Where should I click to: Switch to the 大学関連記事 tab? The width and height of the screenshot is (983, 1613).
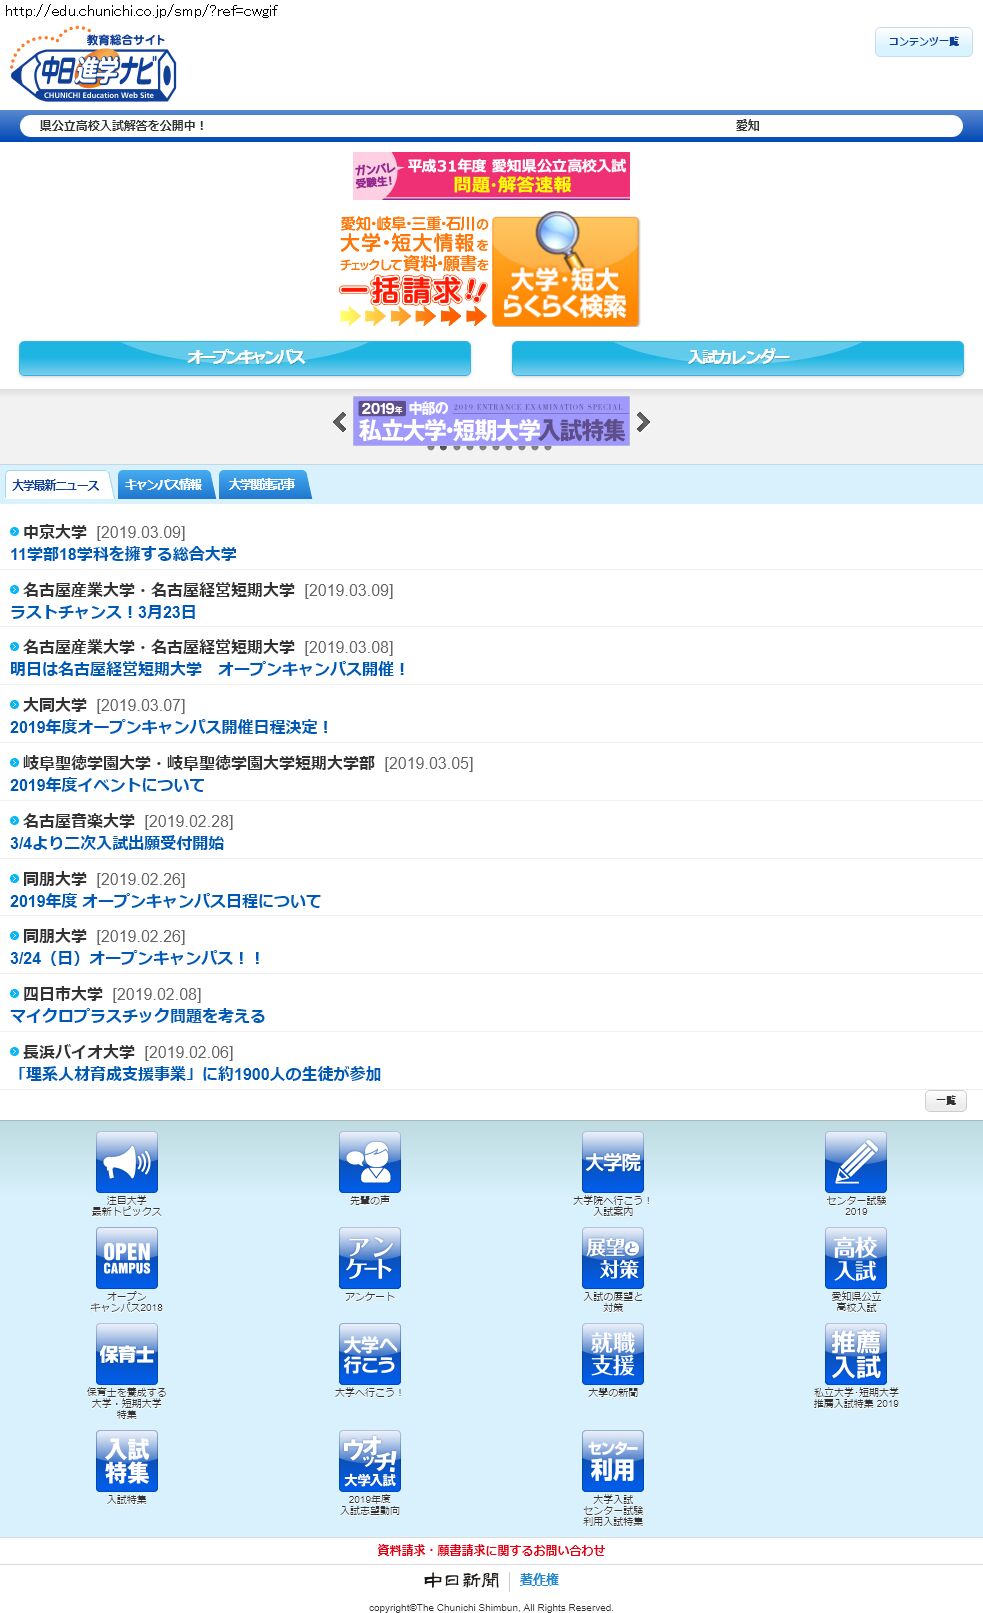coord(262,485)
